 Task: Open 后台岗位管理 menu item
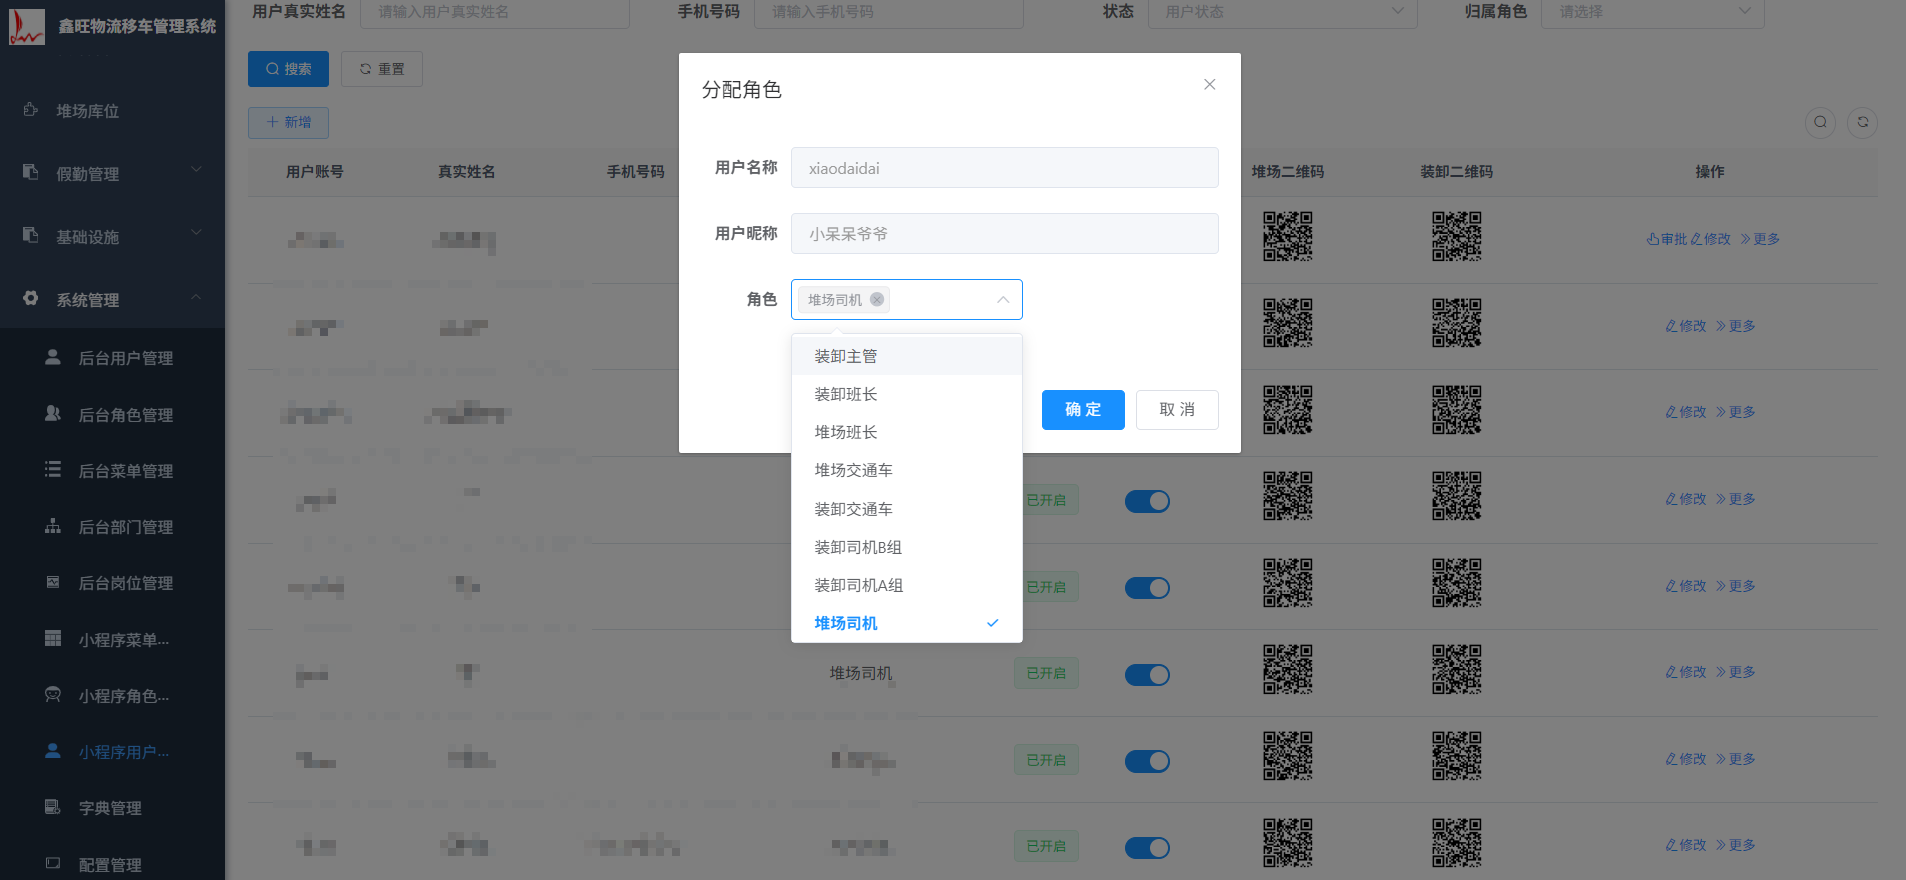tap(112, 582)
